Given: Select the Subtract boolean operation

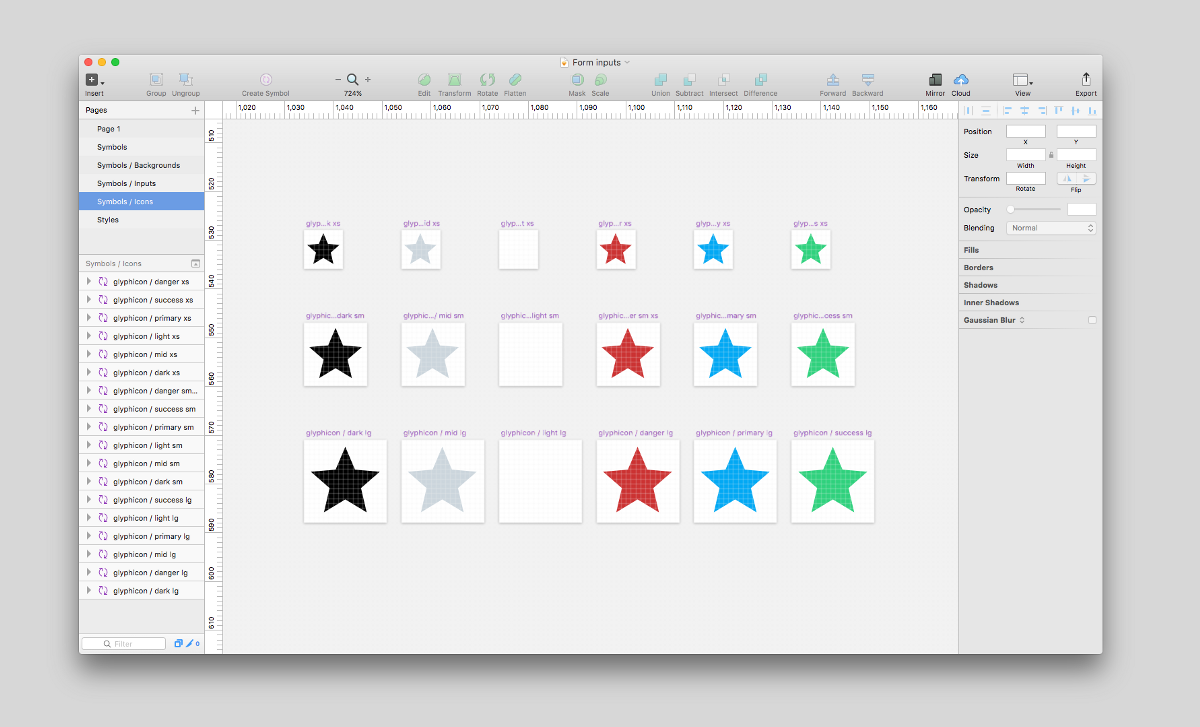Looking at the screenshot, I should point(689,82).
